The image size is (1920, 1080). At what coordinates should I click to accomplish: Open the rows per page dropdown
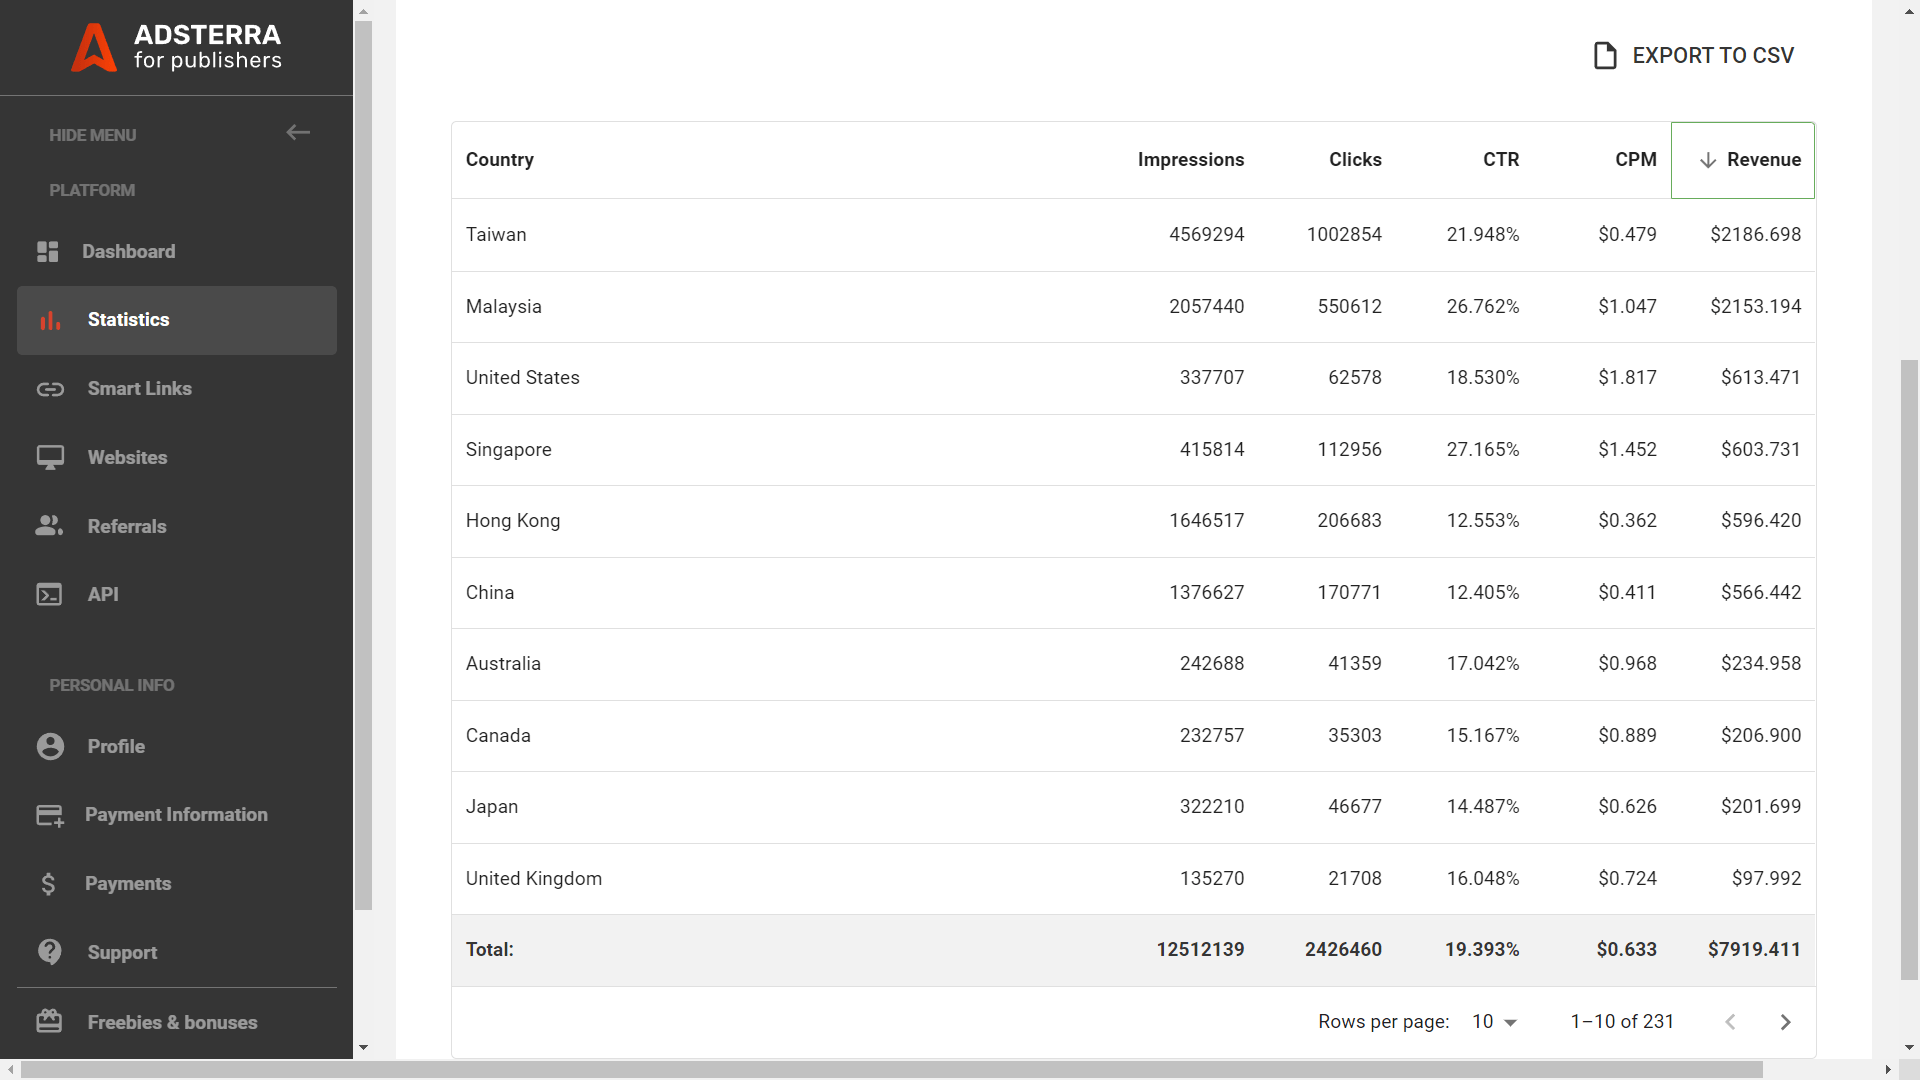coord(1494,1022)
